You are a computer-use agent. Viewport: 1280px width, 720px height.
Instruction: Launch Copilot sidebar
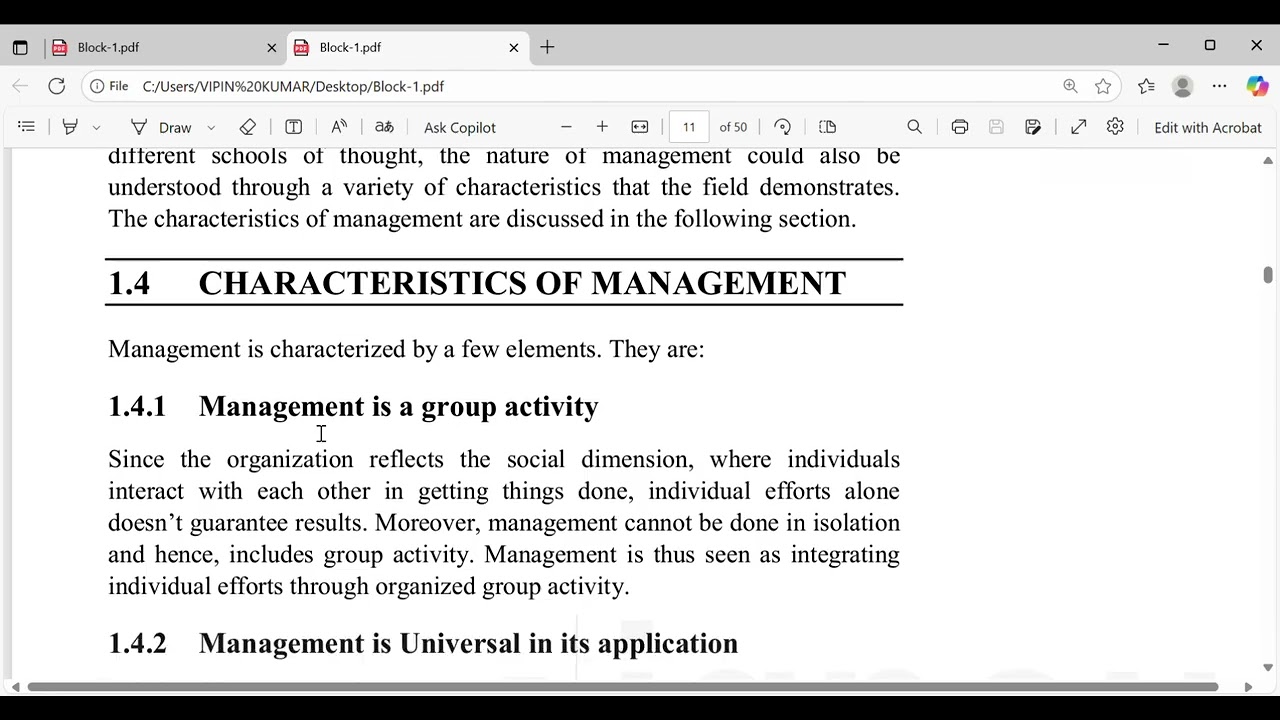1257,86
